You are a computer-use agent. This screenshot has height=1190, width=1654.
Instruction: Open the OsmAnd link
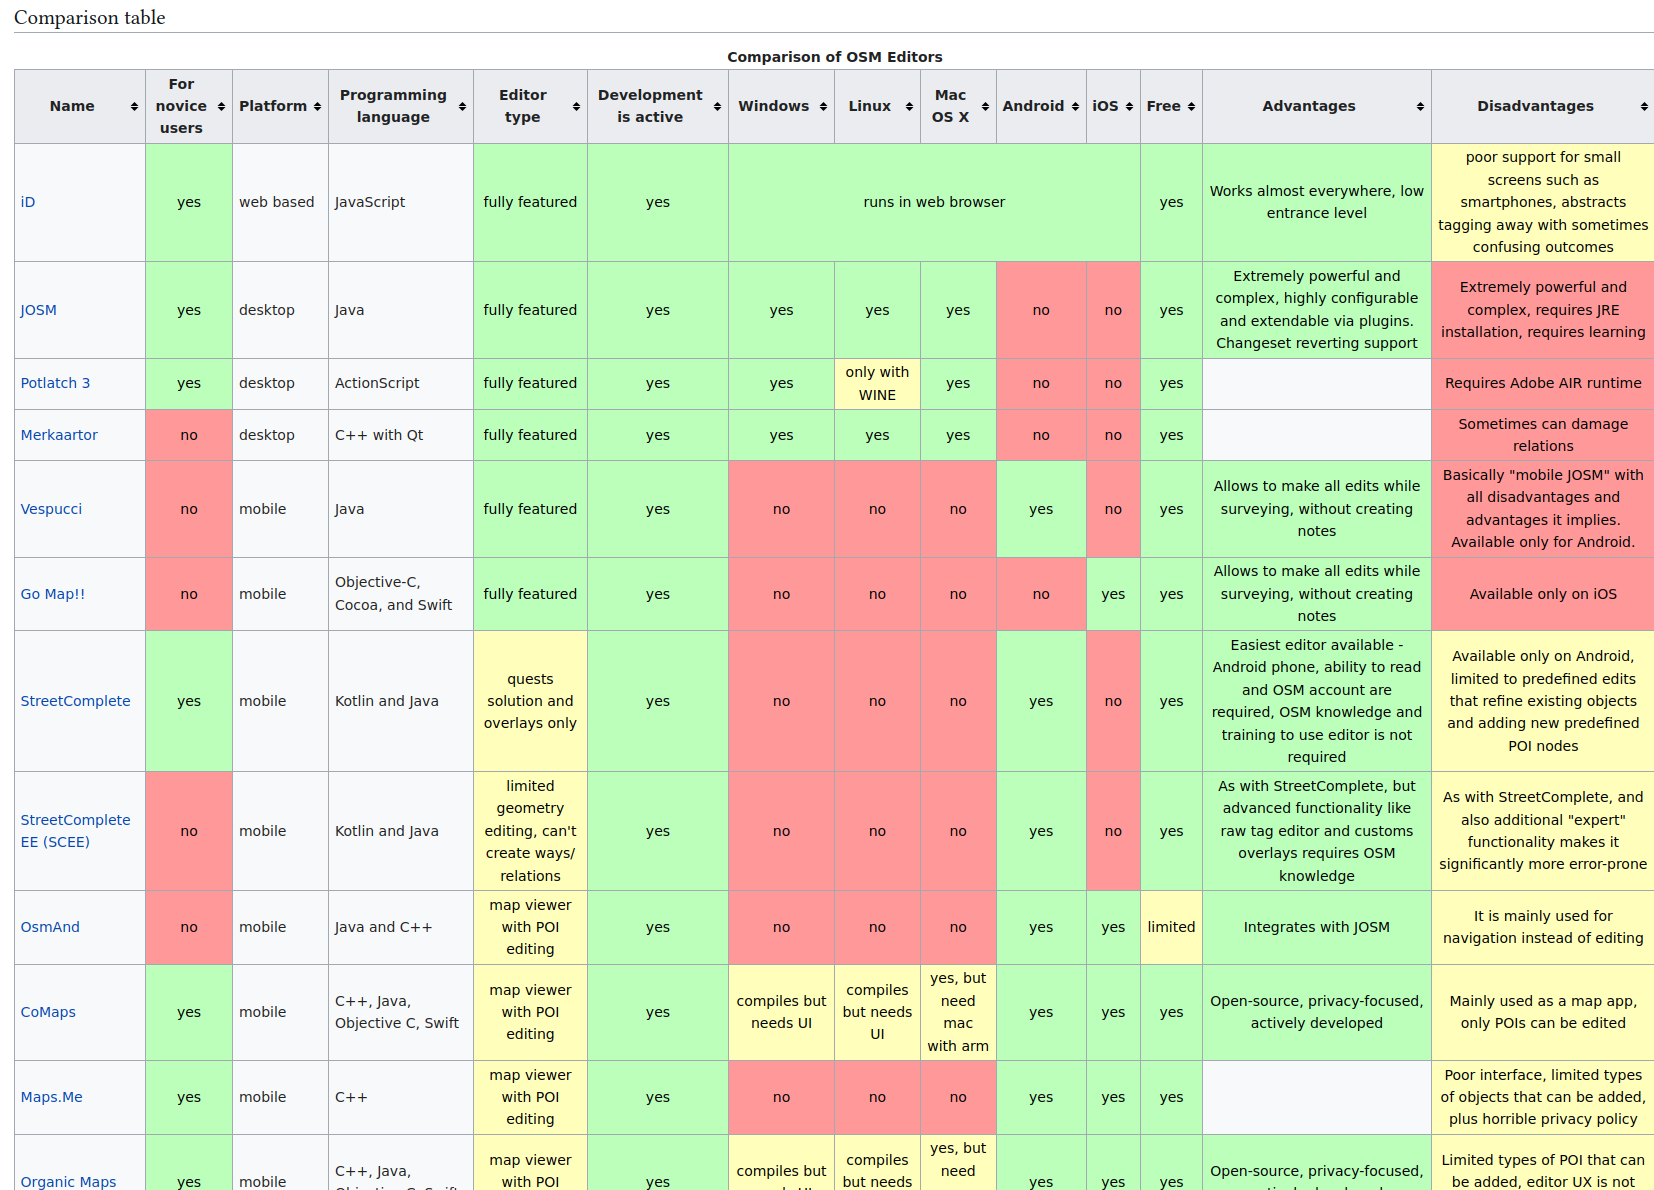[x=51, y=927]
